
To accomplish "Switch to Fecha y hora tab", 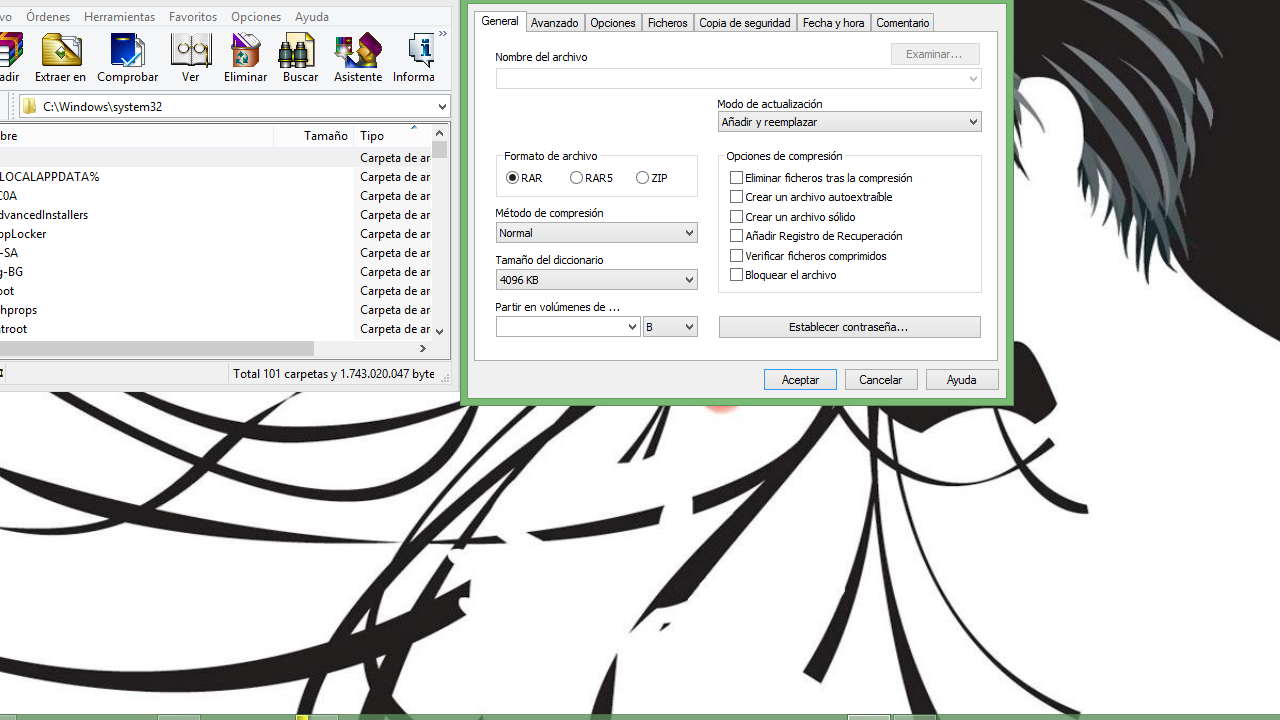I will 834,23.
